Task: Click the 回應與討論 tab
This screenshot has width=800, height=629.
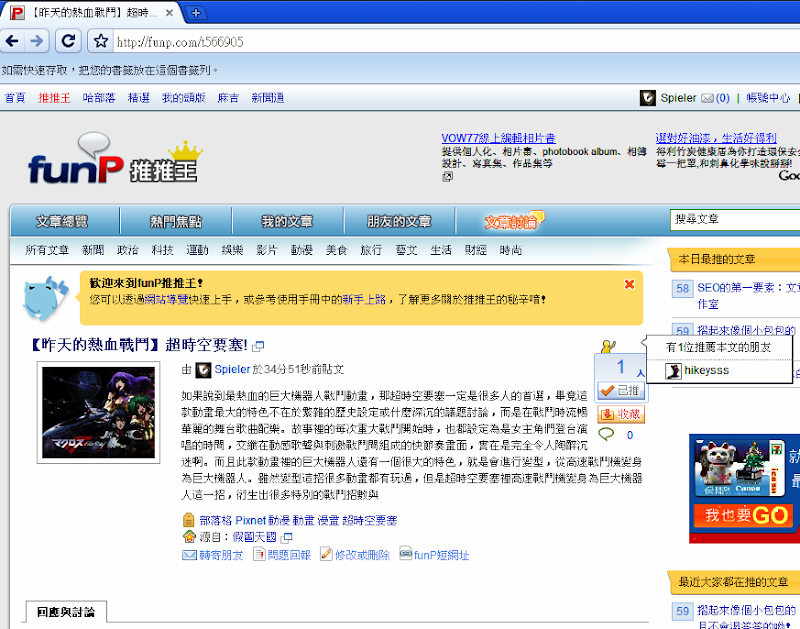Action: coord(66,612)
